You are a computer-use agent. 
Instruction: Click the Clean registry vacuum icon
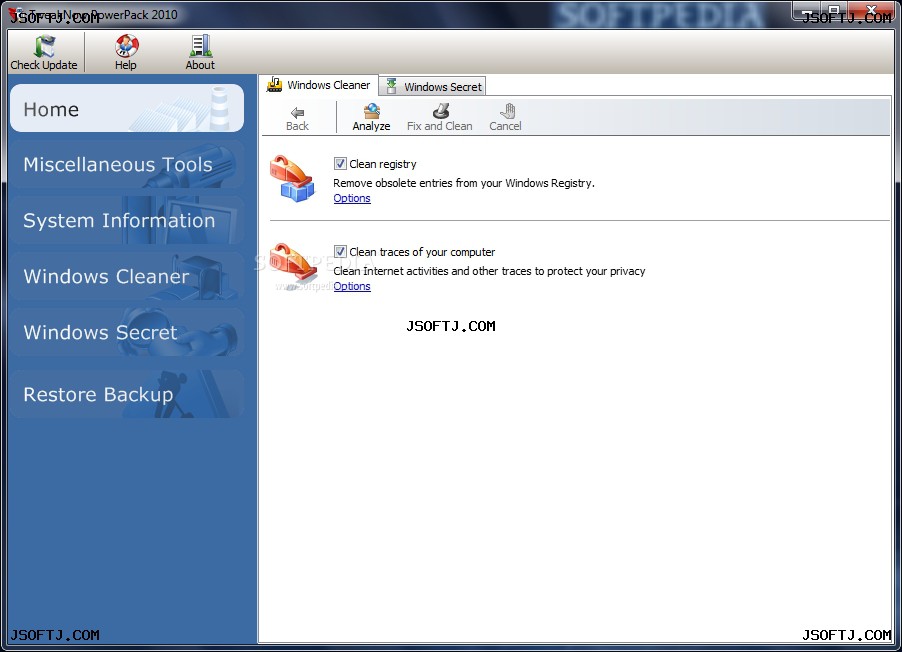pos(293,178)
